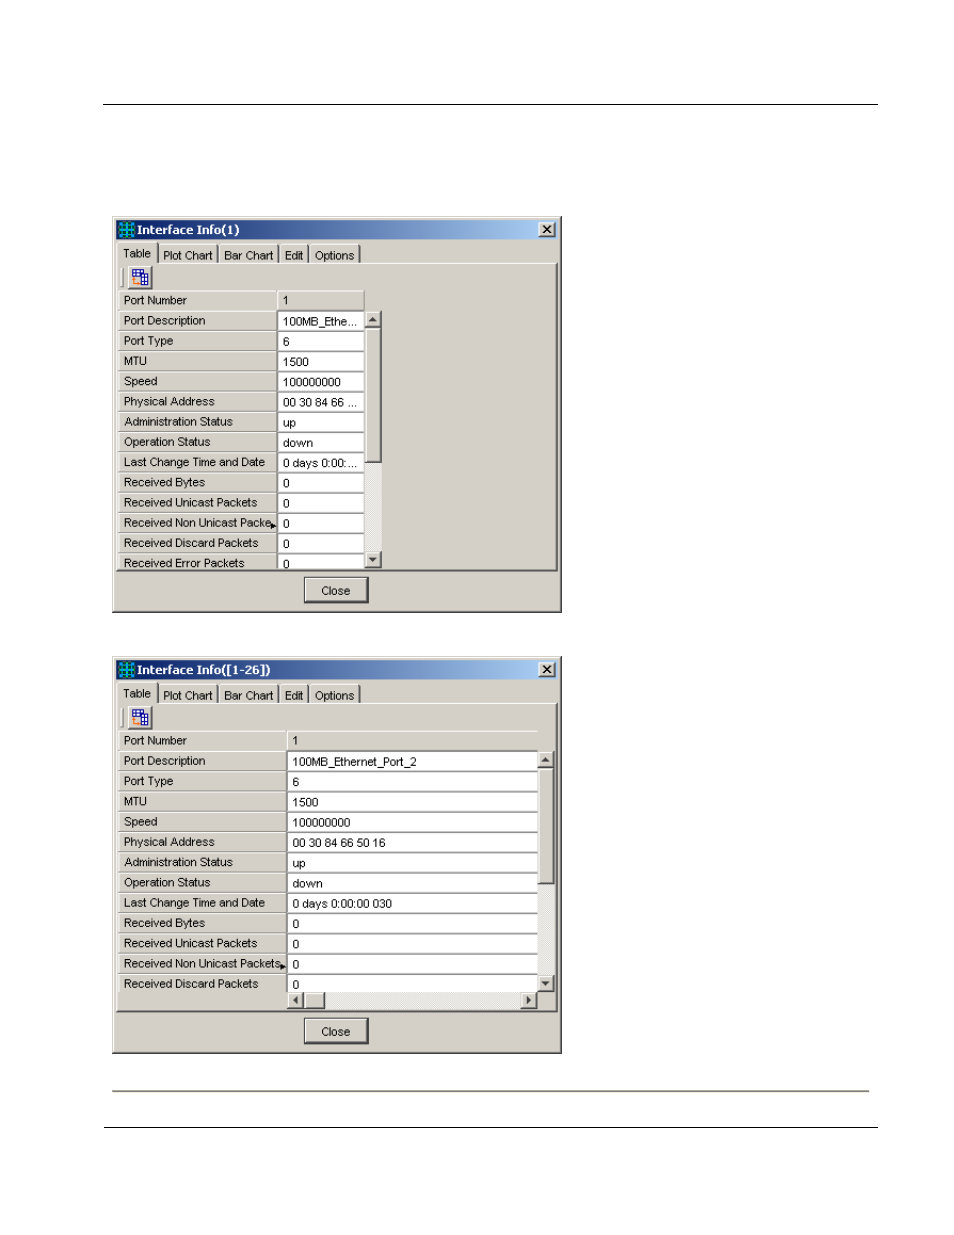Open Plot Chart tab in Interface Info(1)
Image resolution: width=954 pixels, height=1235 pixels.
(188, 255)
